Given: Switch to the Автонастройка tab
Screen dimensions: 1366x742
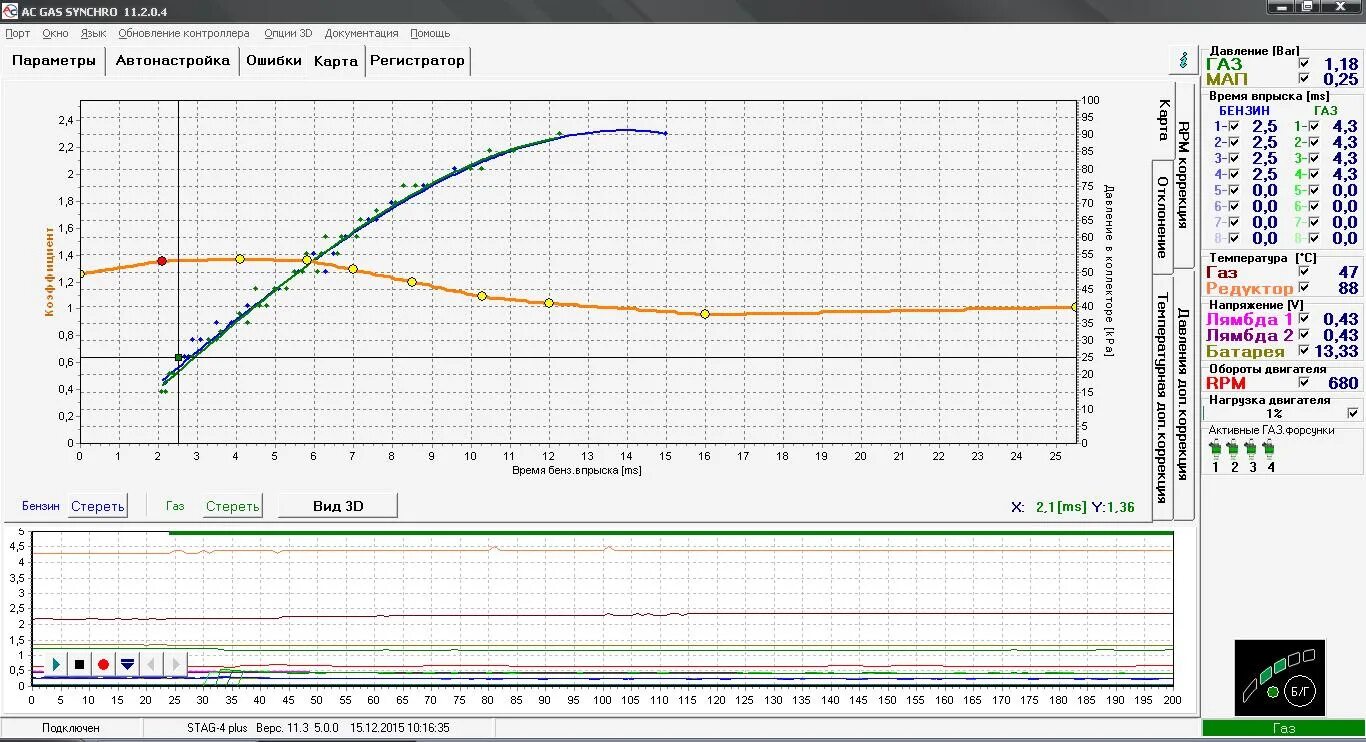Looking at the screenshot, I should (x=173, y=60).
